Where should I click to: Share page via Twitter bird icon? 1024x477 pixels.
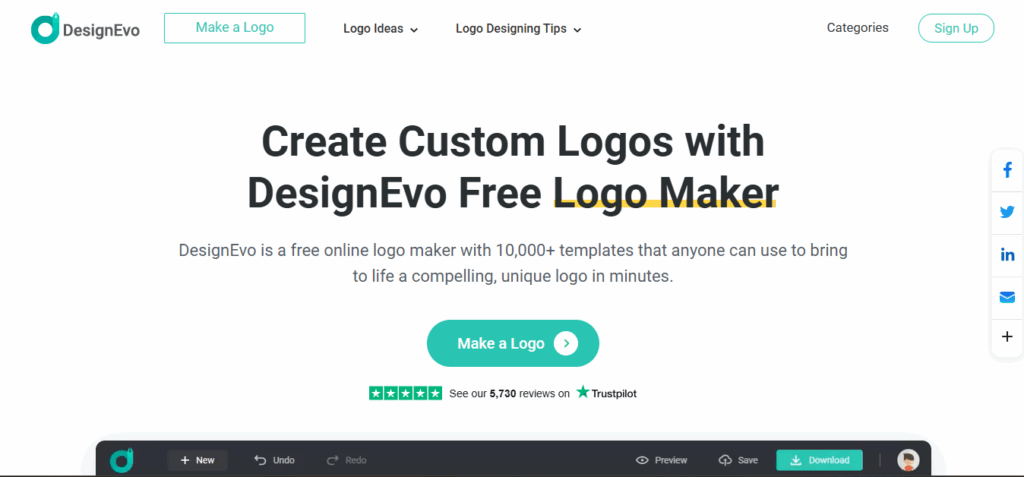tap(1007, 212)
